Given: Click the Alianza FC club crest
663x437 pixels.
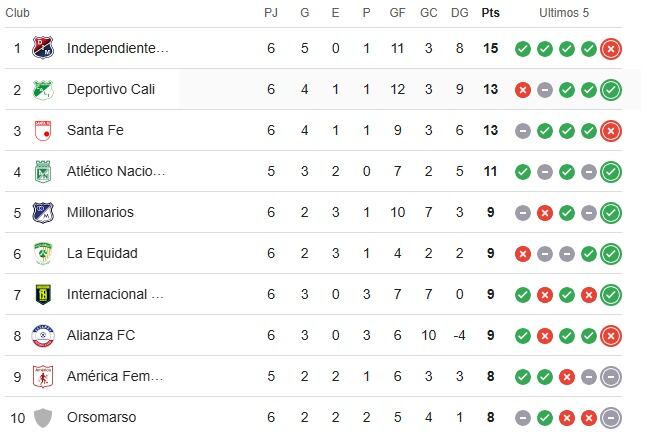Looking at the screenshot, I should (42, 335).
